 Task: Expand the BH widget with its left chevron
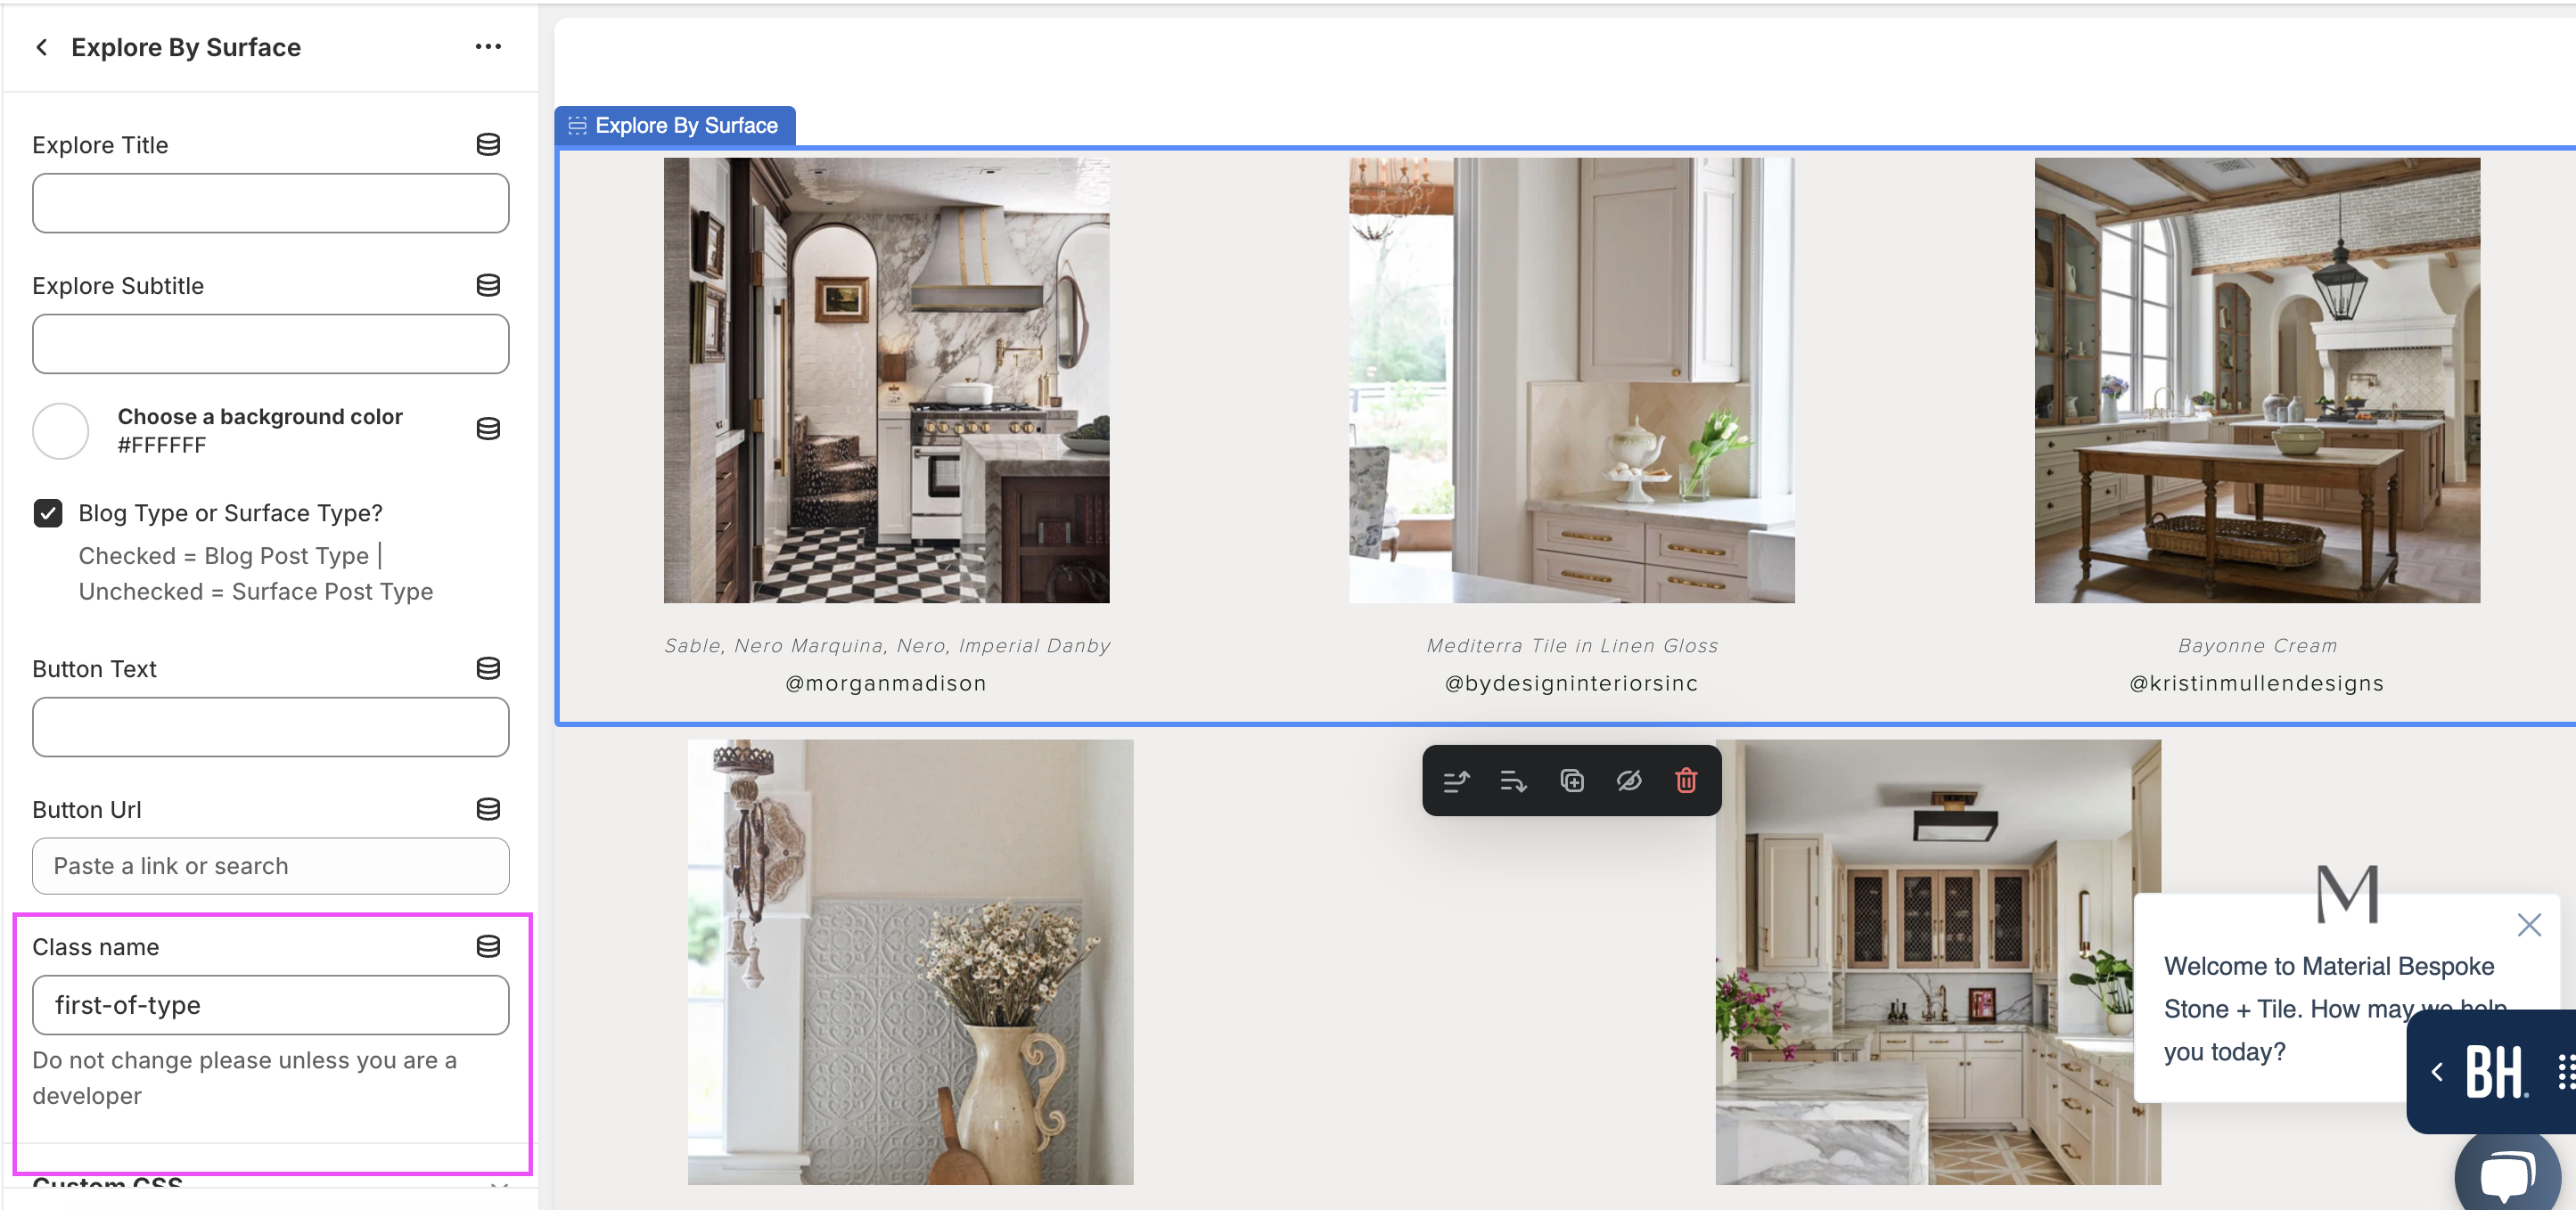[2437, 1072]
